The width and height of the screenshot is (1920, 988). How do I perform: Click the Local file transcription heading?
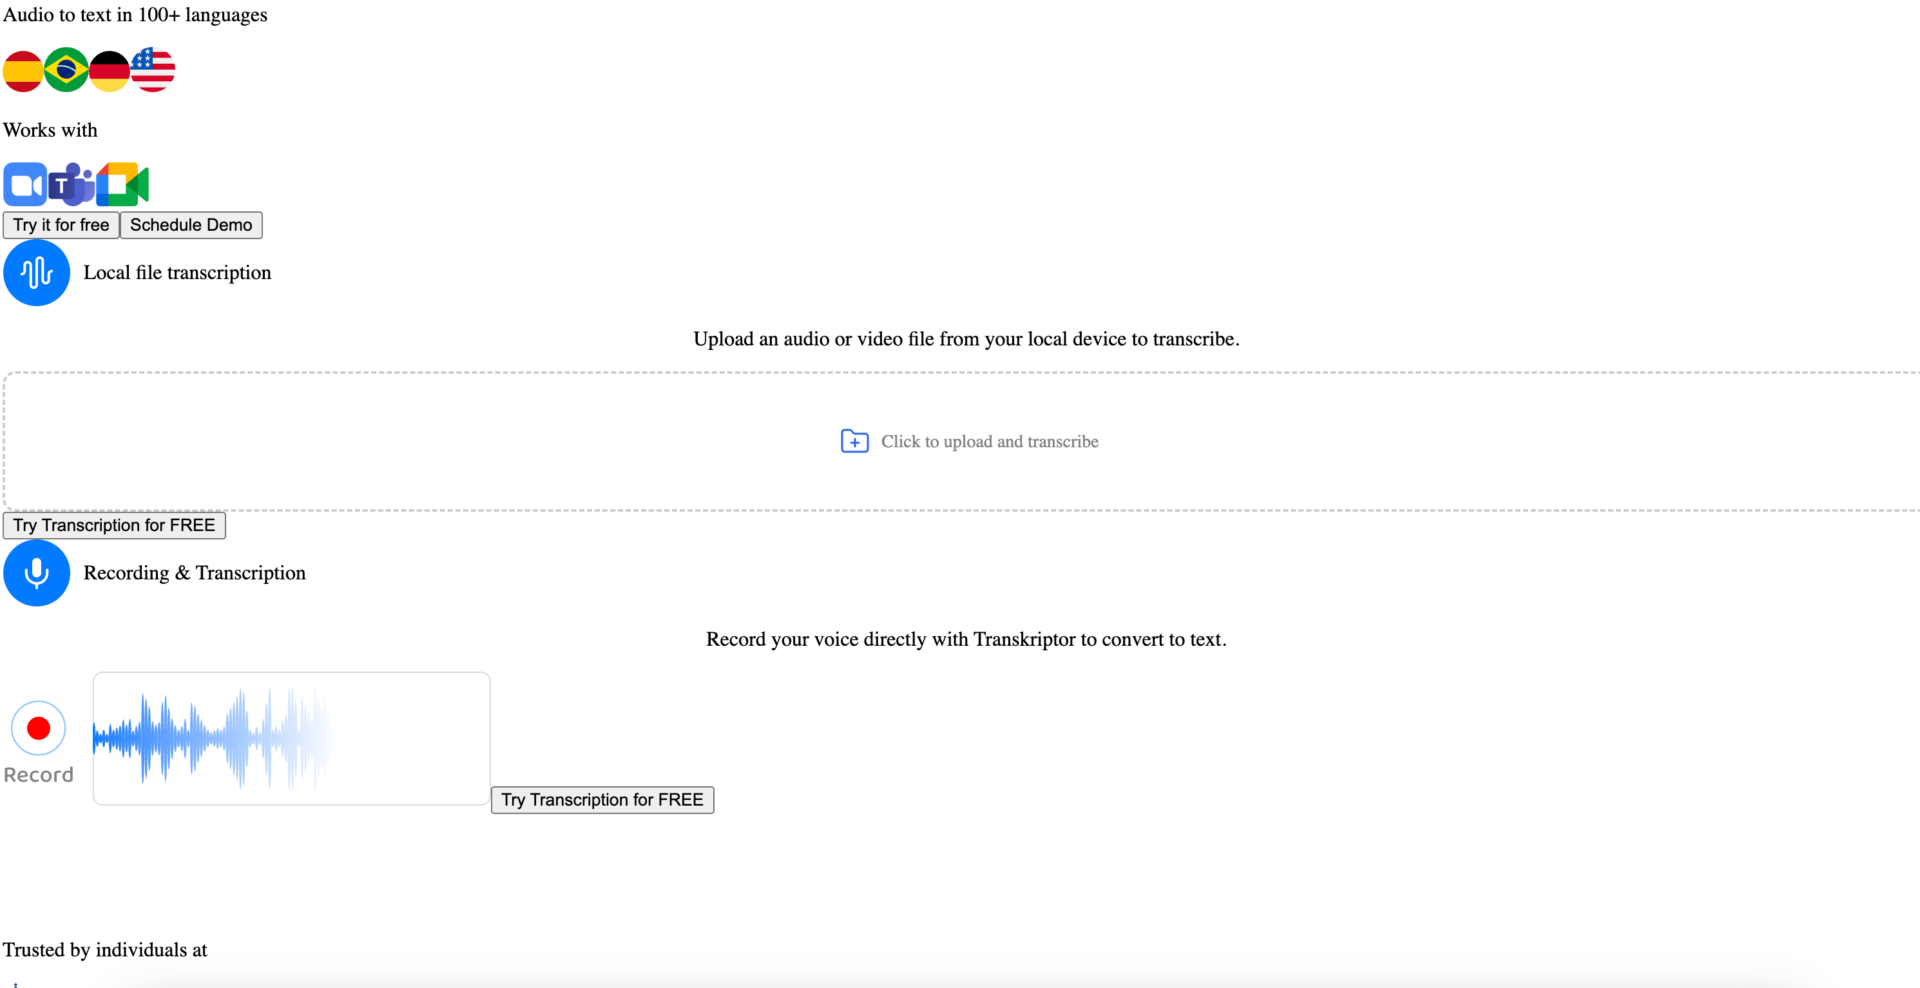point(177,273)
